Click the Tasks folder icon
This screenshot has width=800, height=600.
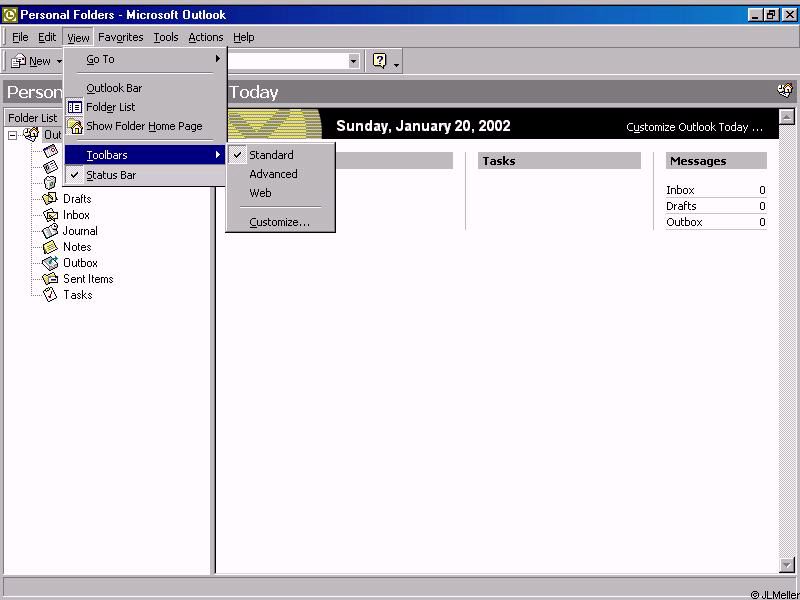pos(50,294)
